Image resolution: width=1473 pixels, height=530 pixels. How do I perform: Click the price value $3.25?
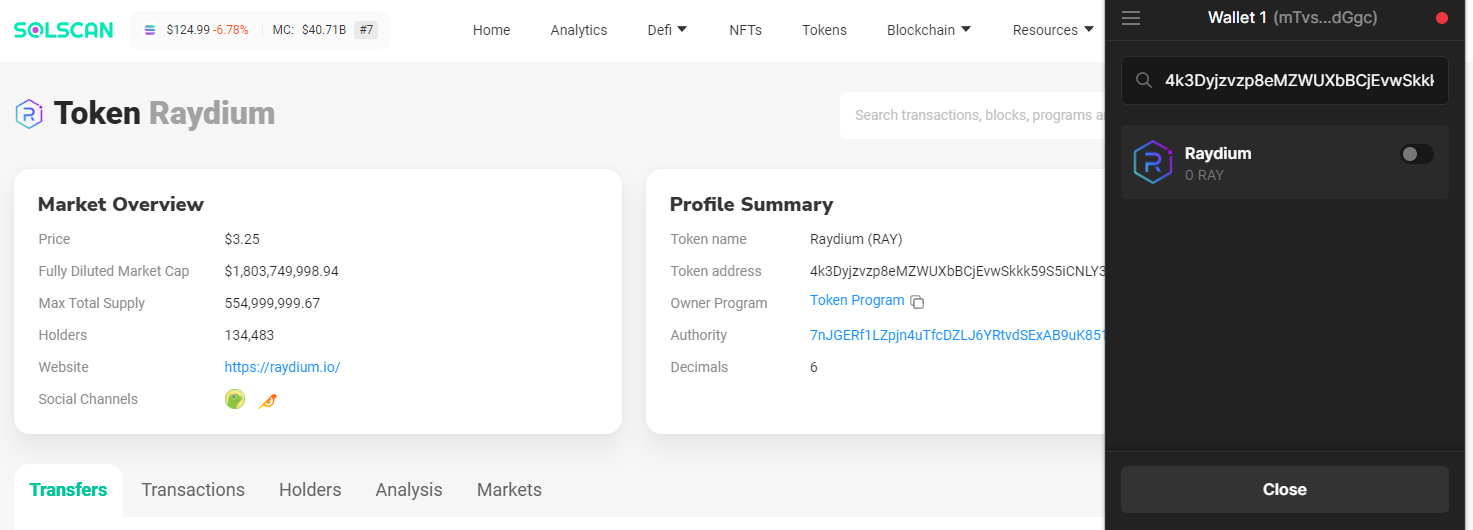click(x=242, y=239)
